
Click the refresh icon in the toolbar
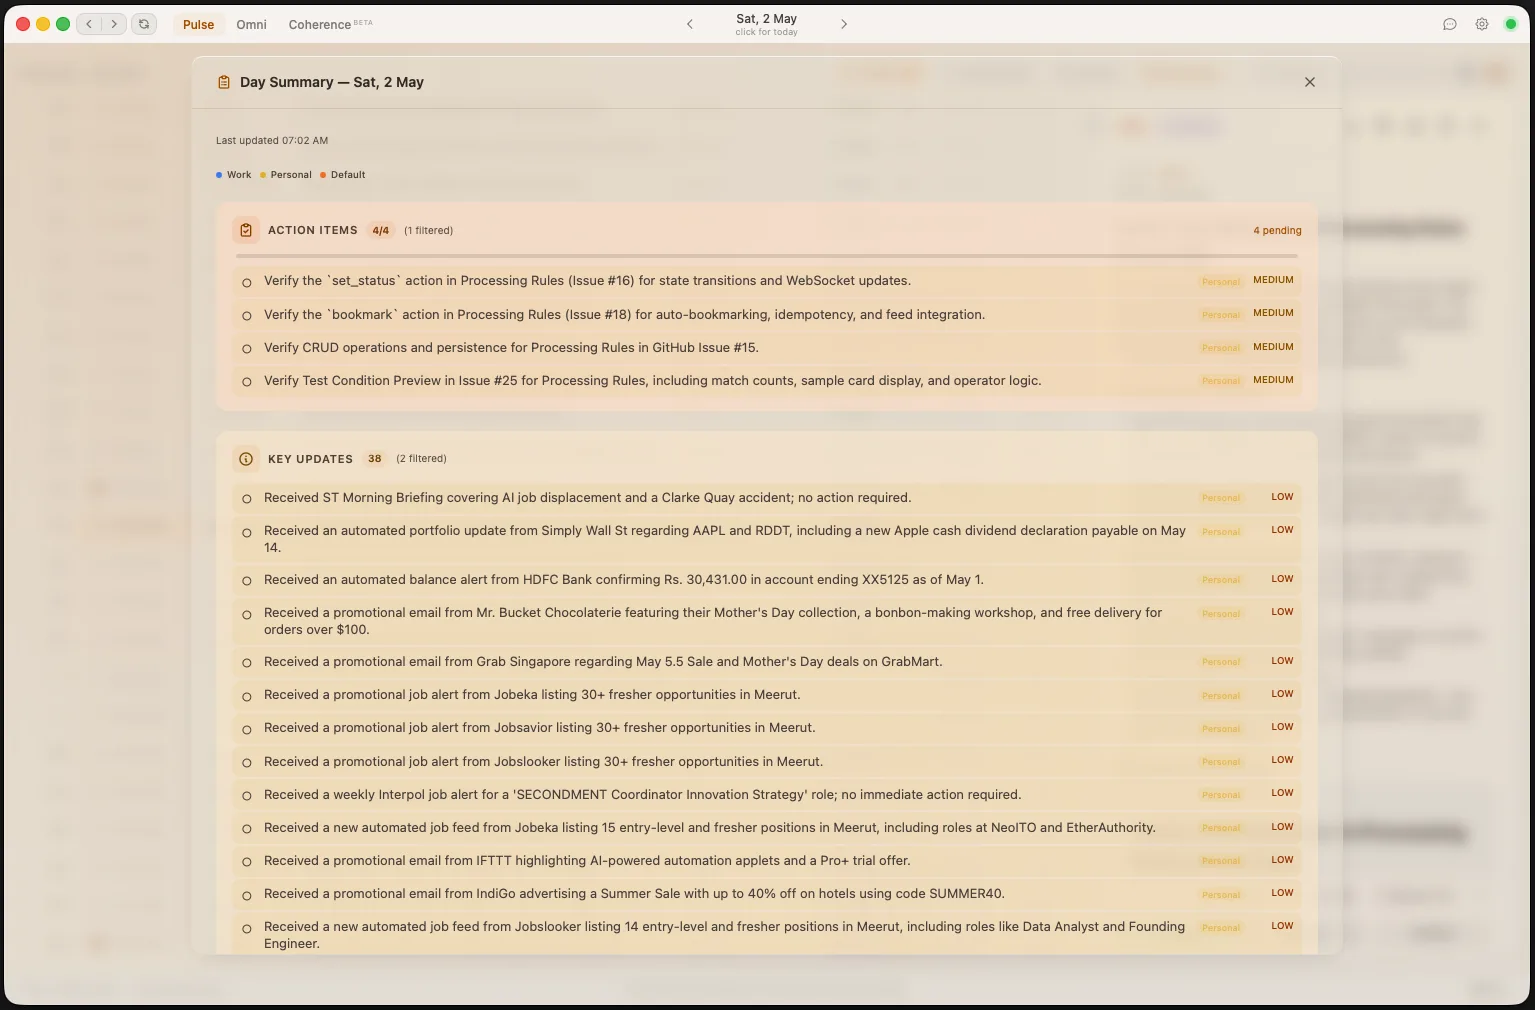point(144,24)
